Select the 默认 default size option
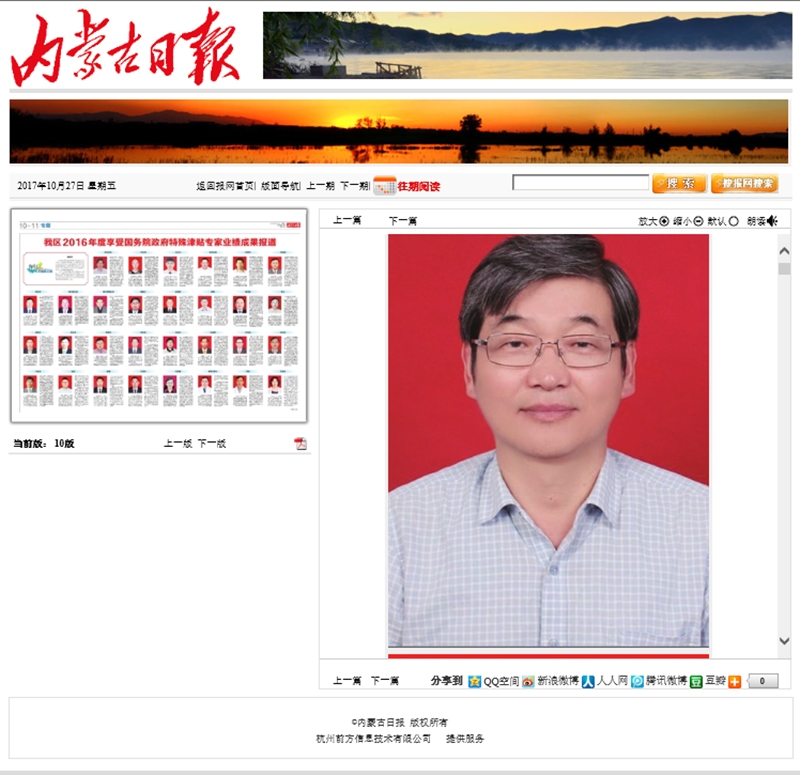800x775 pixels. (x=734, y=221)
